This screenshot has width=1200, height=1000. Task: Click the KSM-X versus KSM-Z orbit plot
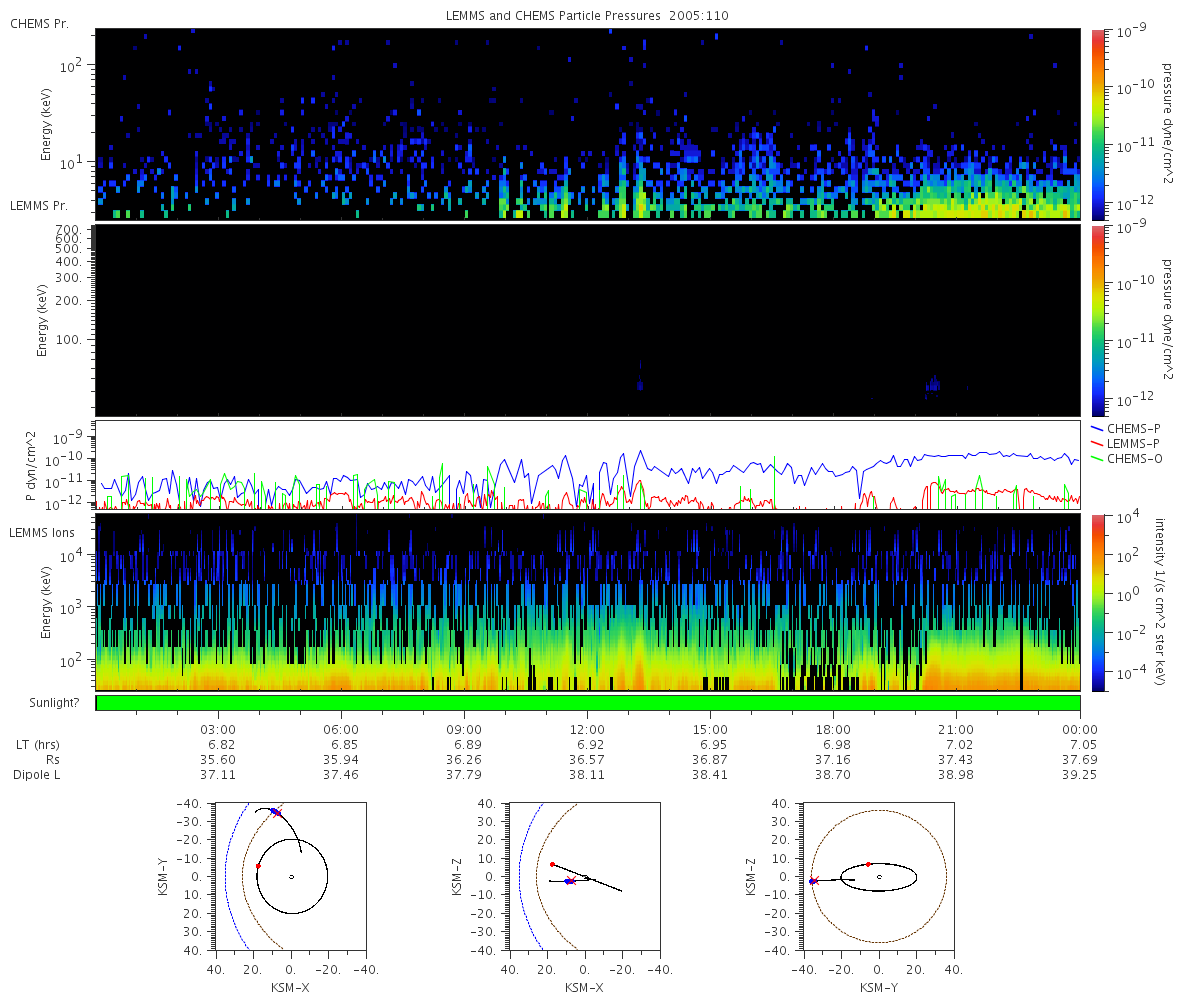[584, 876]
